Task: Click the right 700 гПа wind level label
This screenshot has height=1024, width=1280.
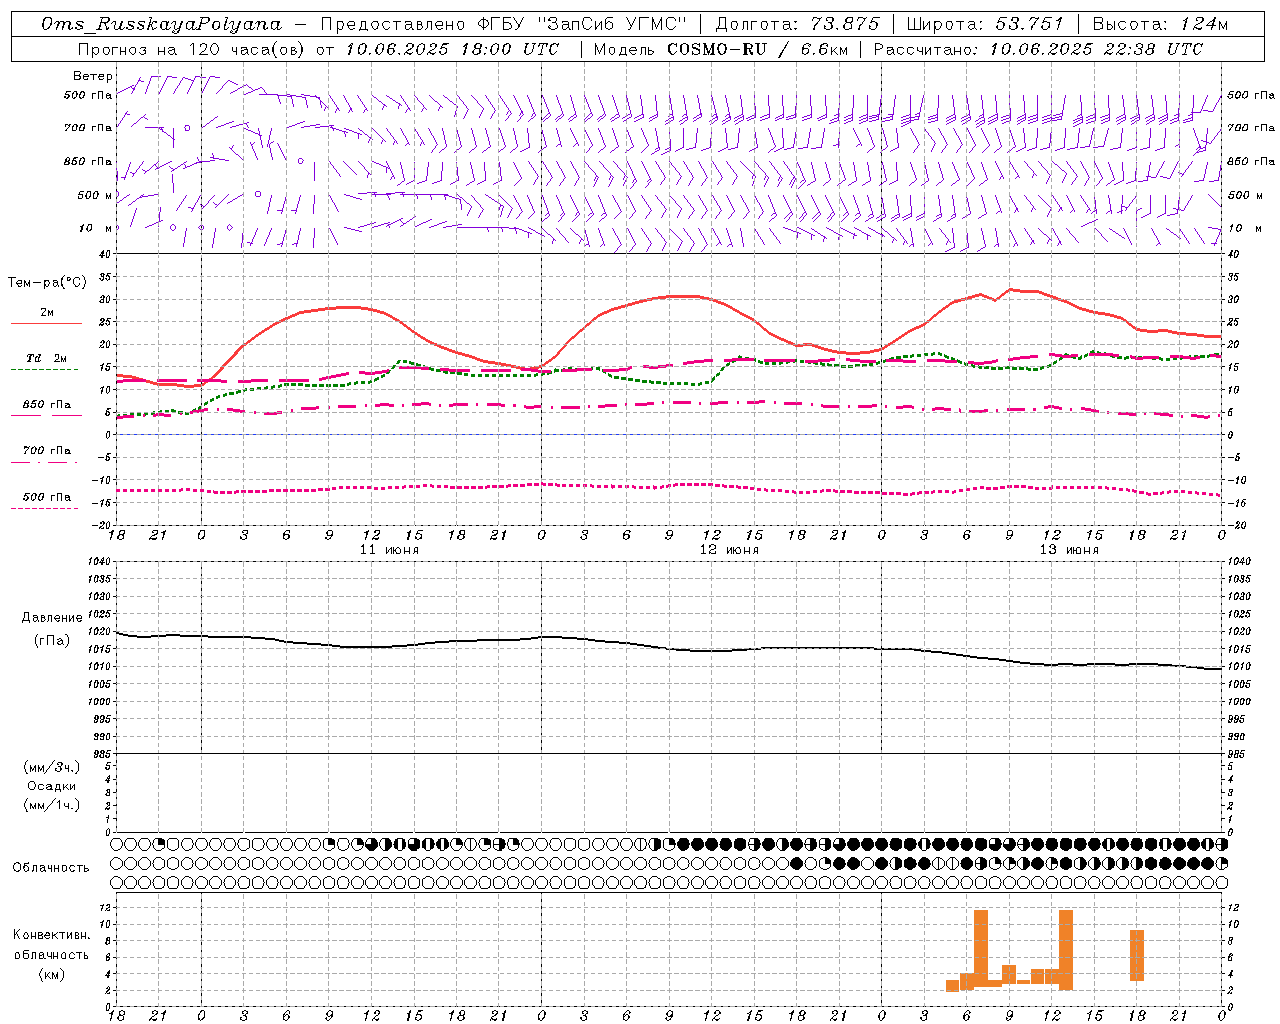Action: click(1251, 128)
